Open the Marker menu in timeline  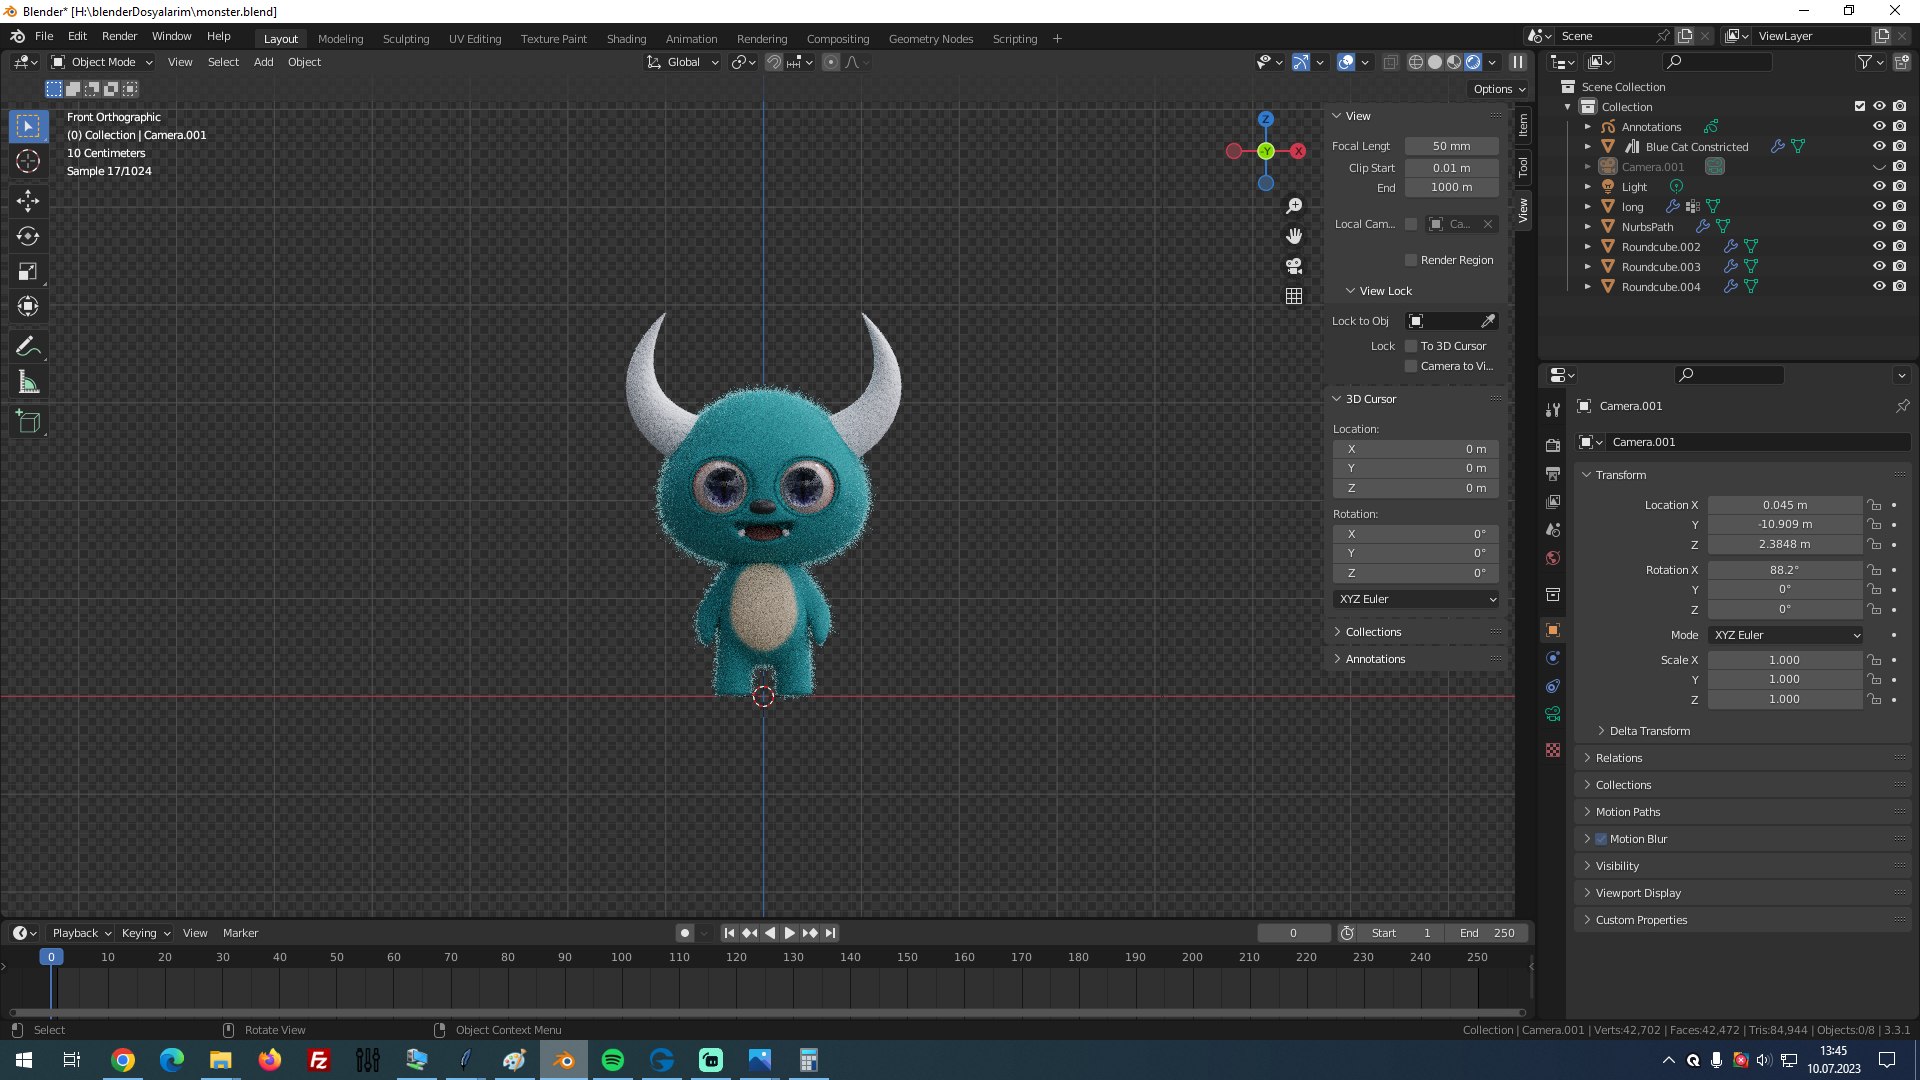(240, 933)
